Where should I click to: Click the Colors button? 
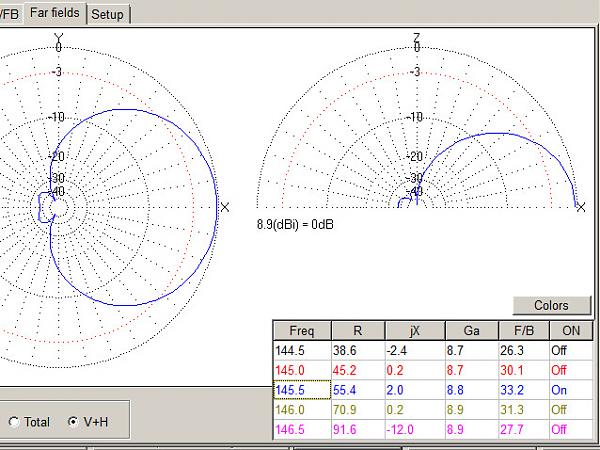pyautogui.click(x=552, y=305)
